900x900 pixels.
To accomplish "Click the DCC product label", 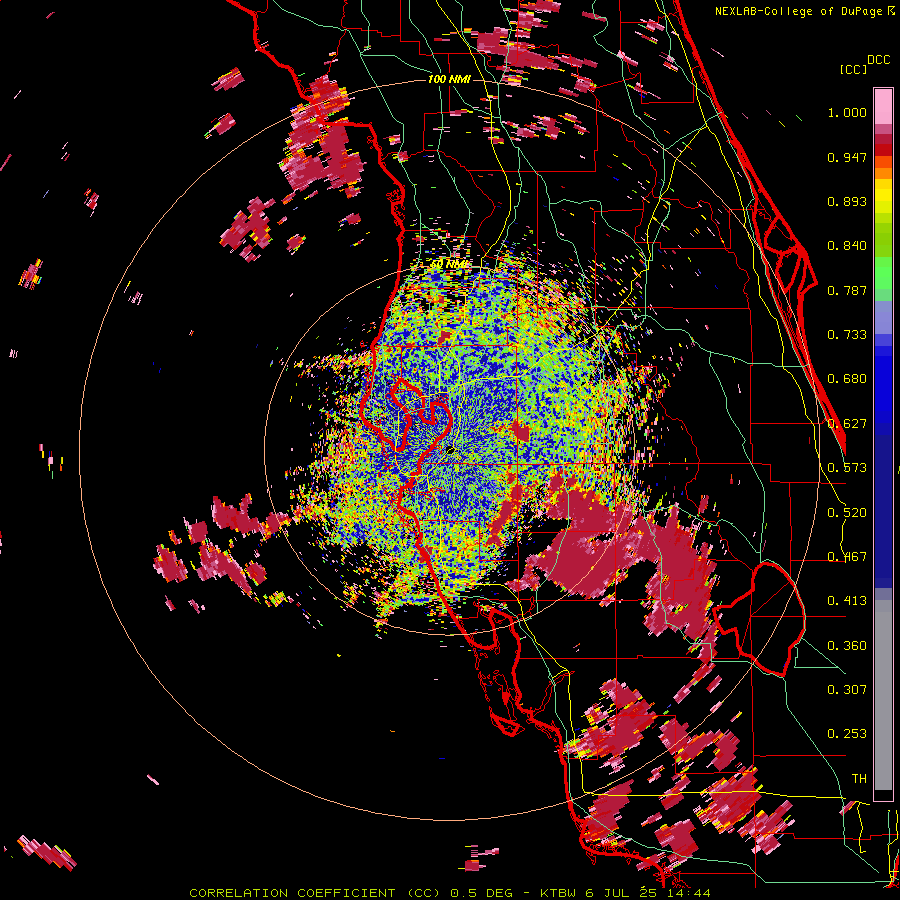I will click(878, 60).
